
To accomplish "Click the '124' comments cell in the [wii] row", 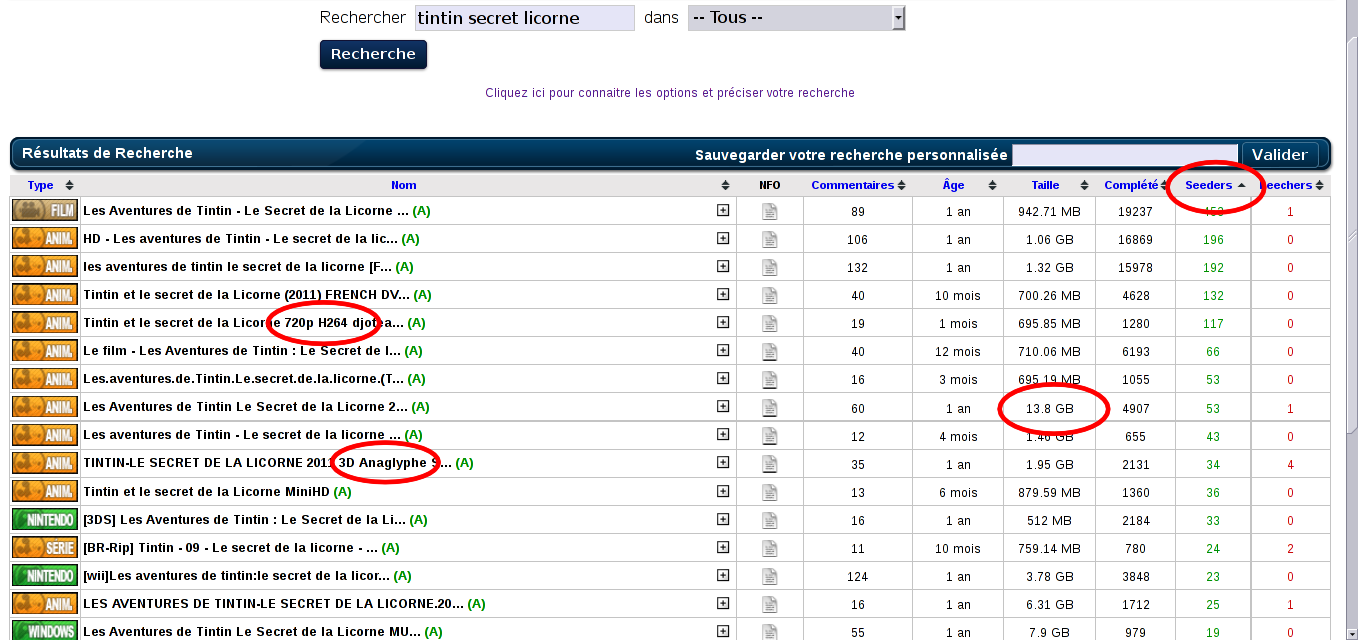I will point(857,575).
